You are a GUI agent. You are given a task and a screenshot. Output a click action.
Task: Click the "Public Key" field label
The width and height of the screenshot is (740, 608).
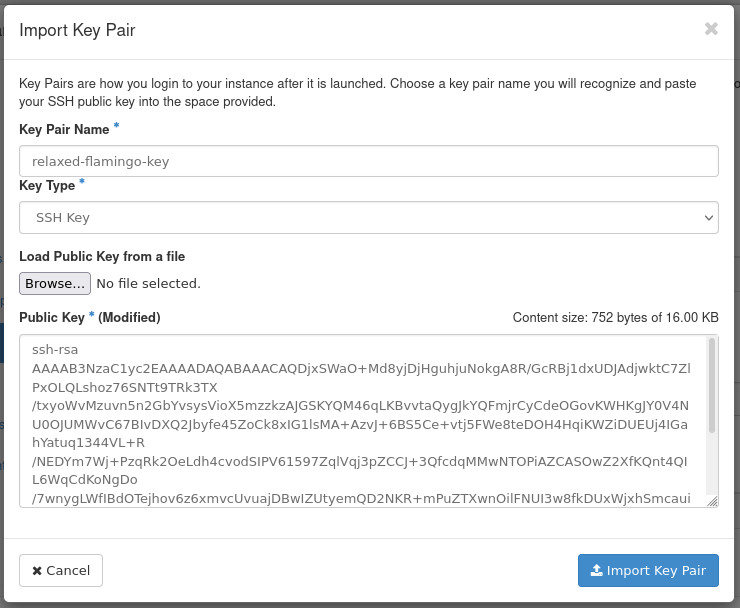(x=53, y=317)
